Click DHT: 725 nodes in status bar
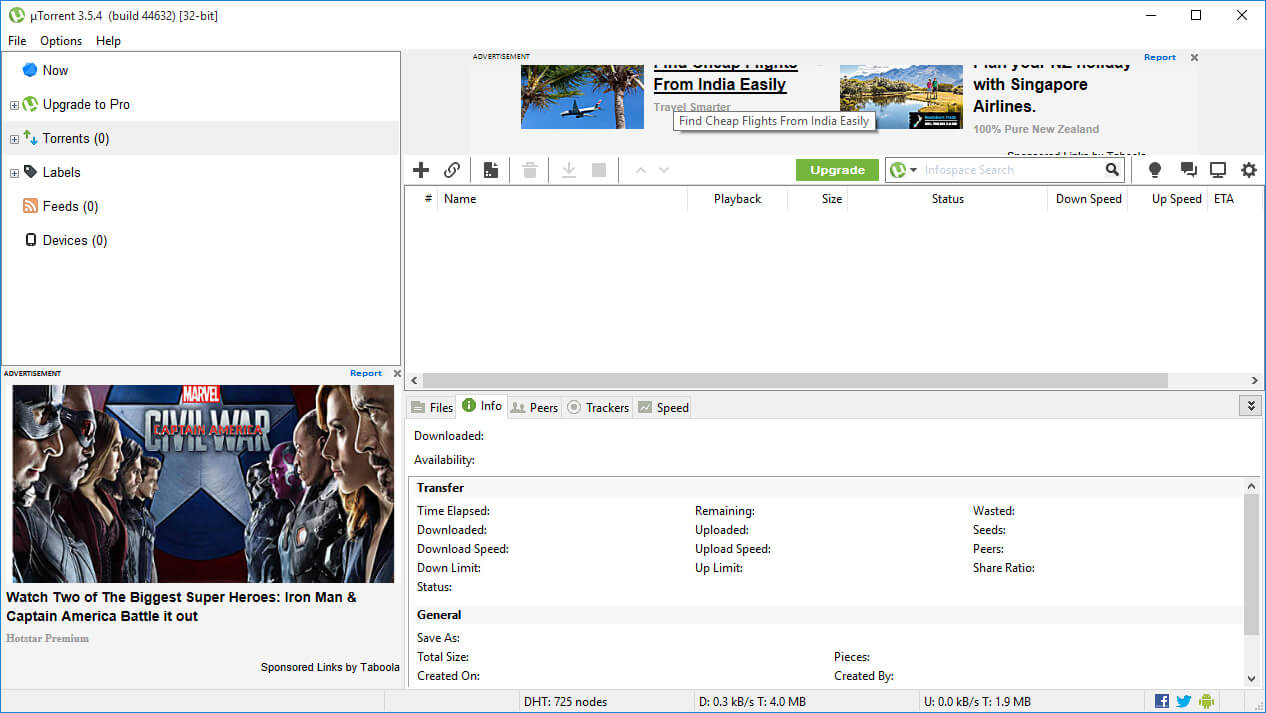Viewport: 1266px width, 713px height. (x=565, y=702)
